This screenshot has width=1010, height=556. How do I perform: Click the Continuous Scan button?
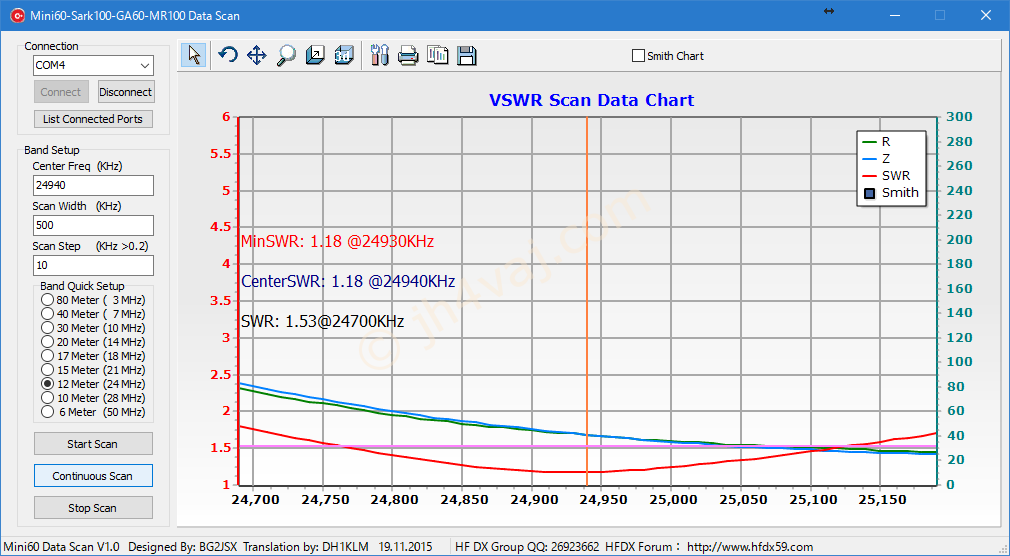point(93,476)
